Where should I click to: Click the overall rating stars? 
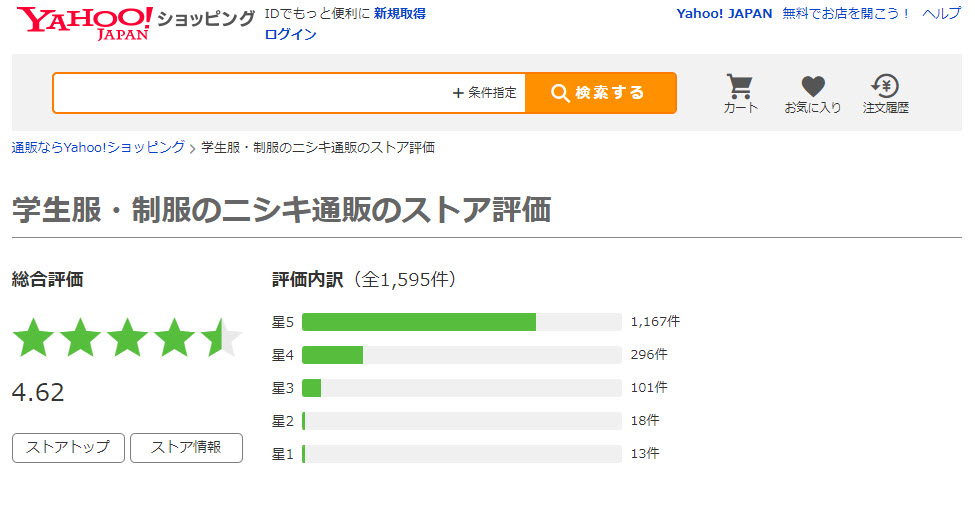pyautogui.click(x=127, y=338)
